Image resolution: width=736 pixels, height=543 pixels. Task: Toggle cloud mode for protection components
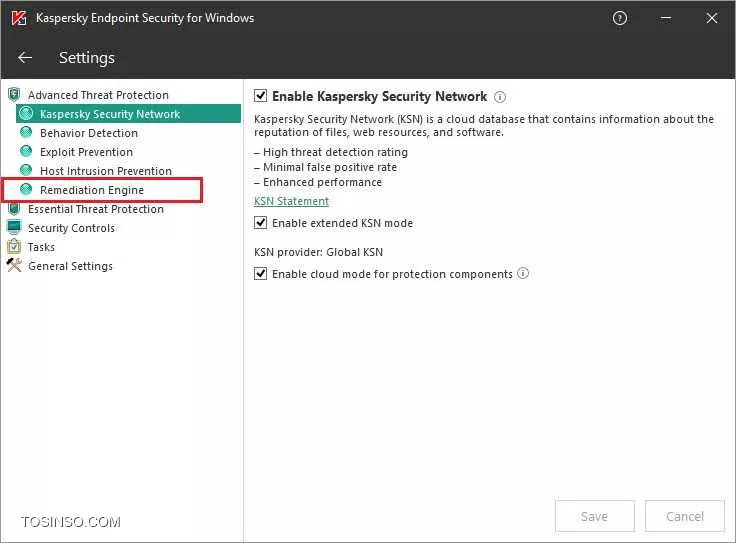pyautogui.click(x=261, y=274)
